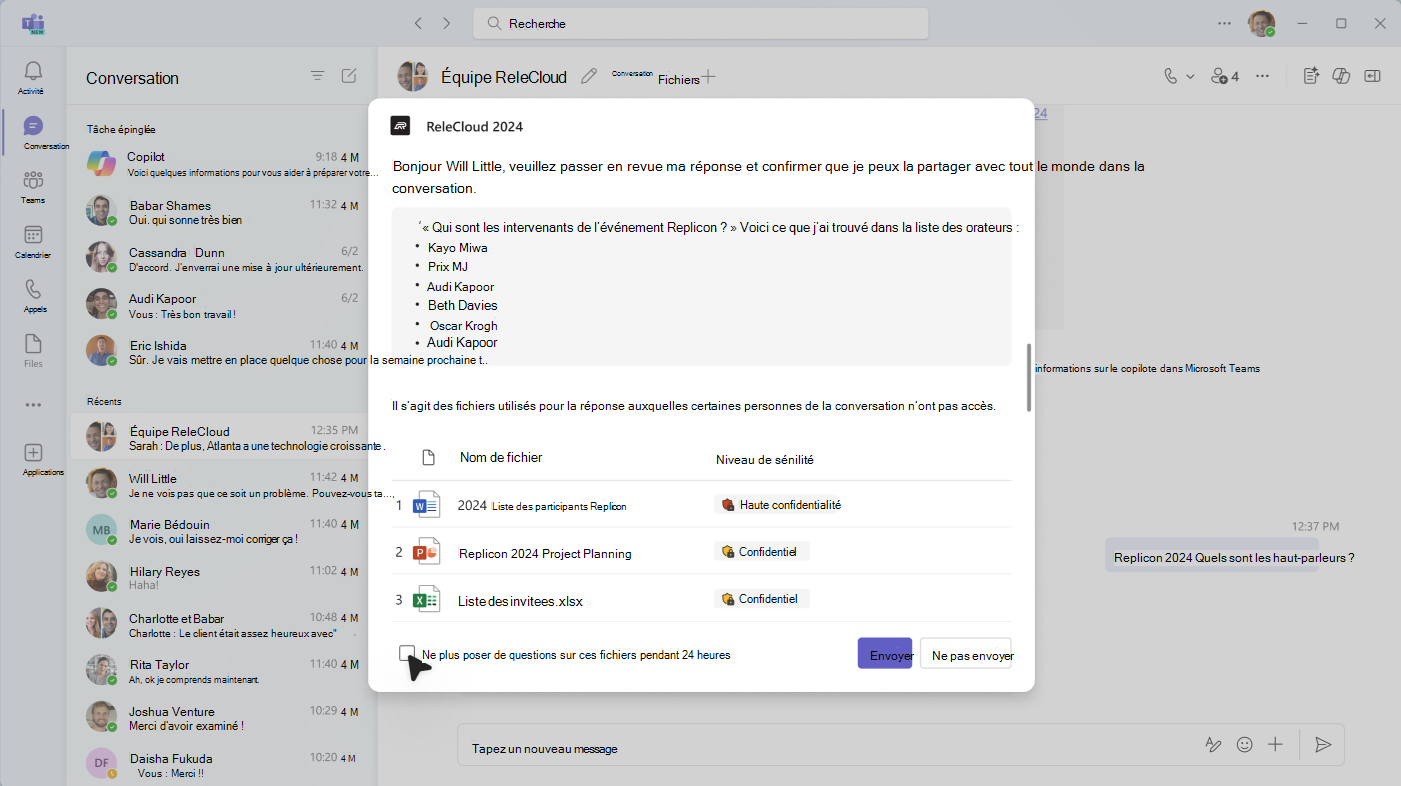Open the Files icon in sidebar
Image resolution: width=1401 pixels, height=786 pixels.
33,343
